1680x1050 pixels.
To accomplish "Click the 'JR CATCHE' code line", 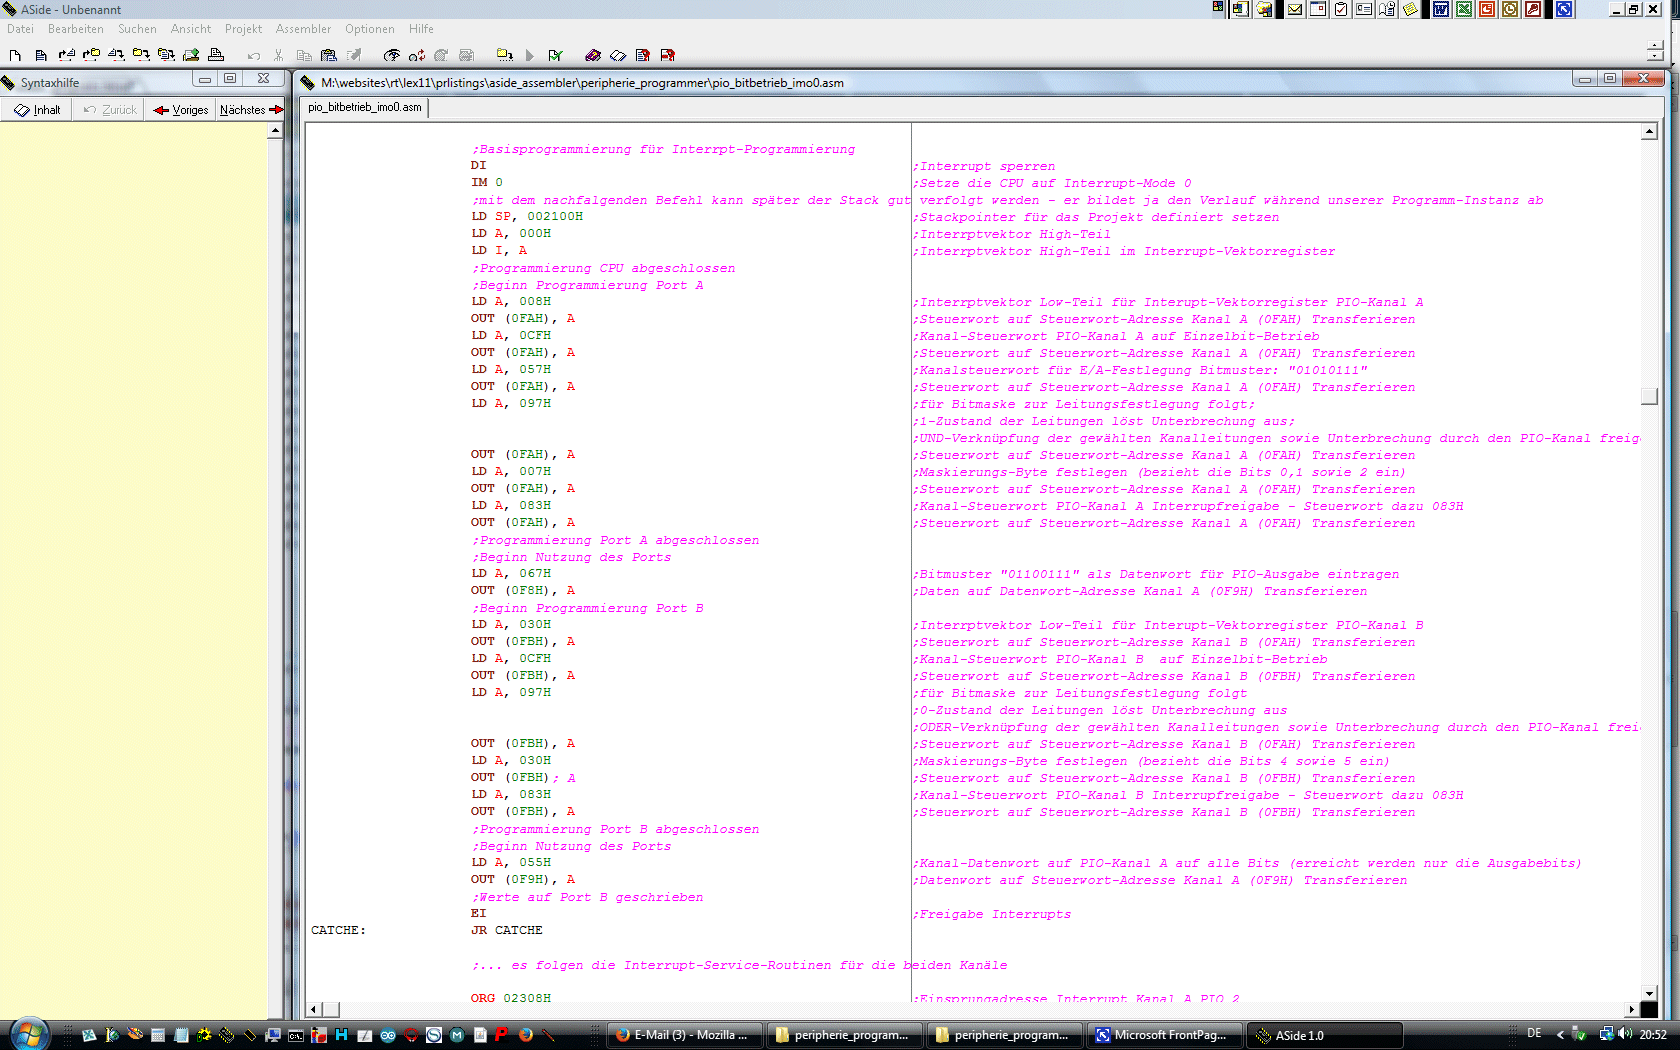I will [x=507, y=930].
